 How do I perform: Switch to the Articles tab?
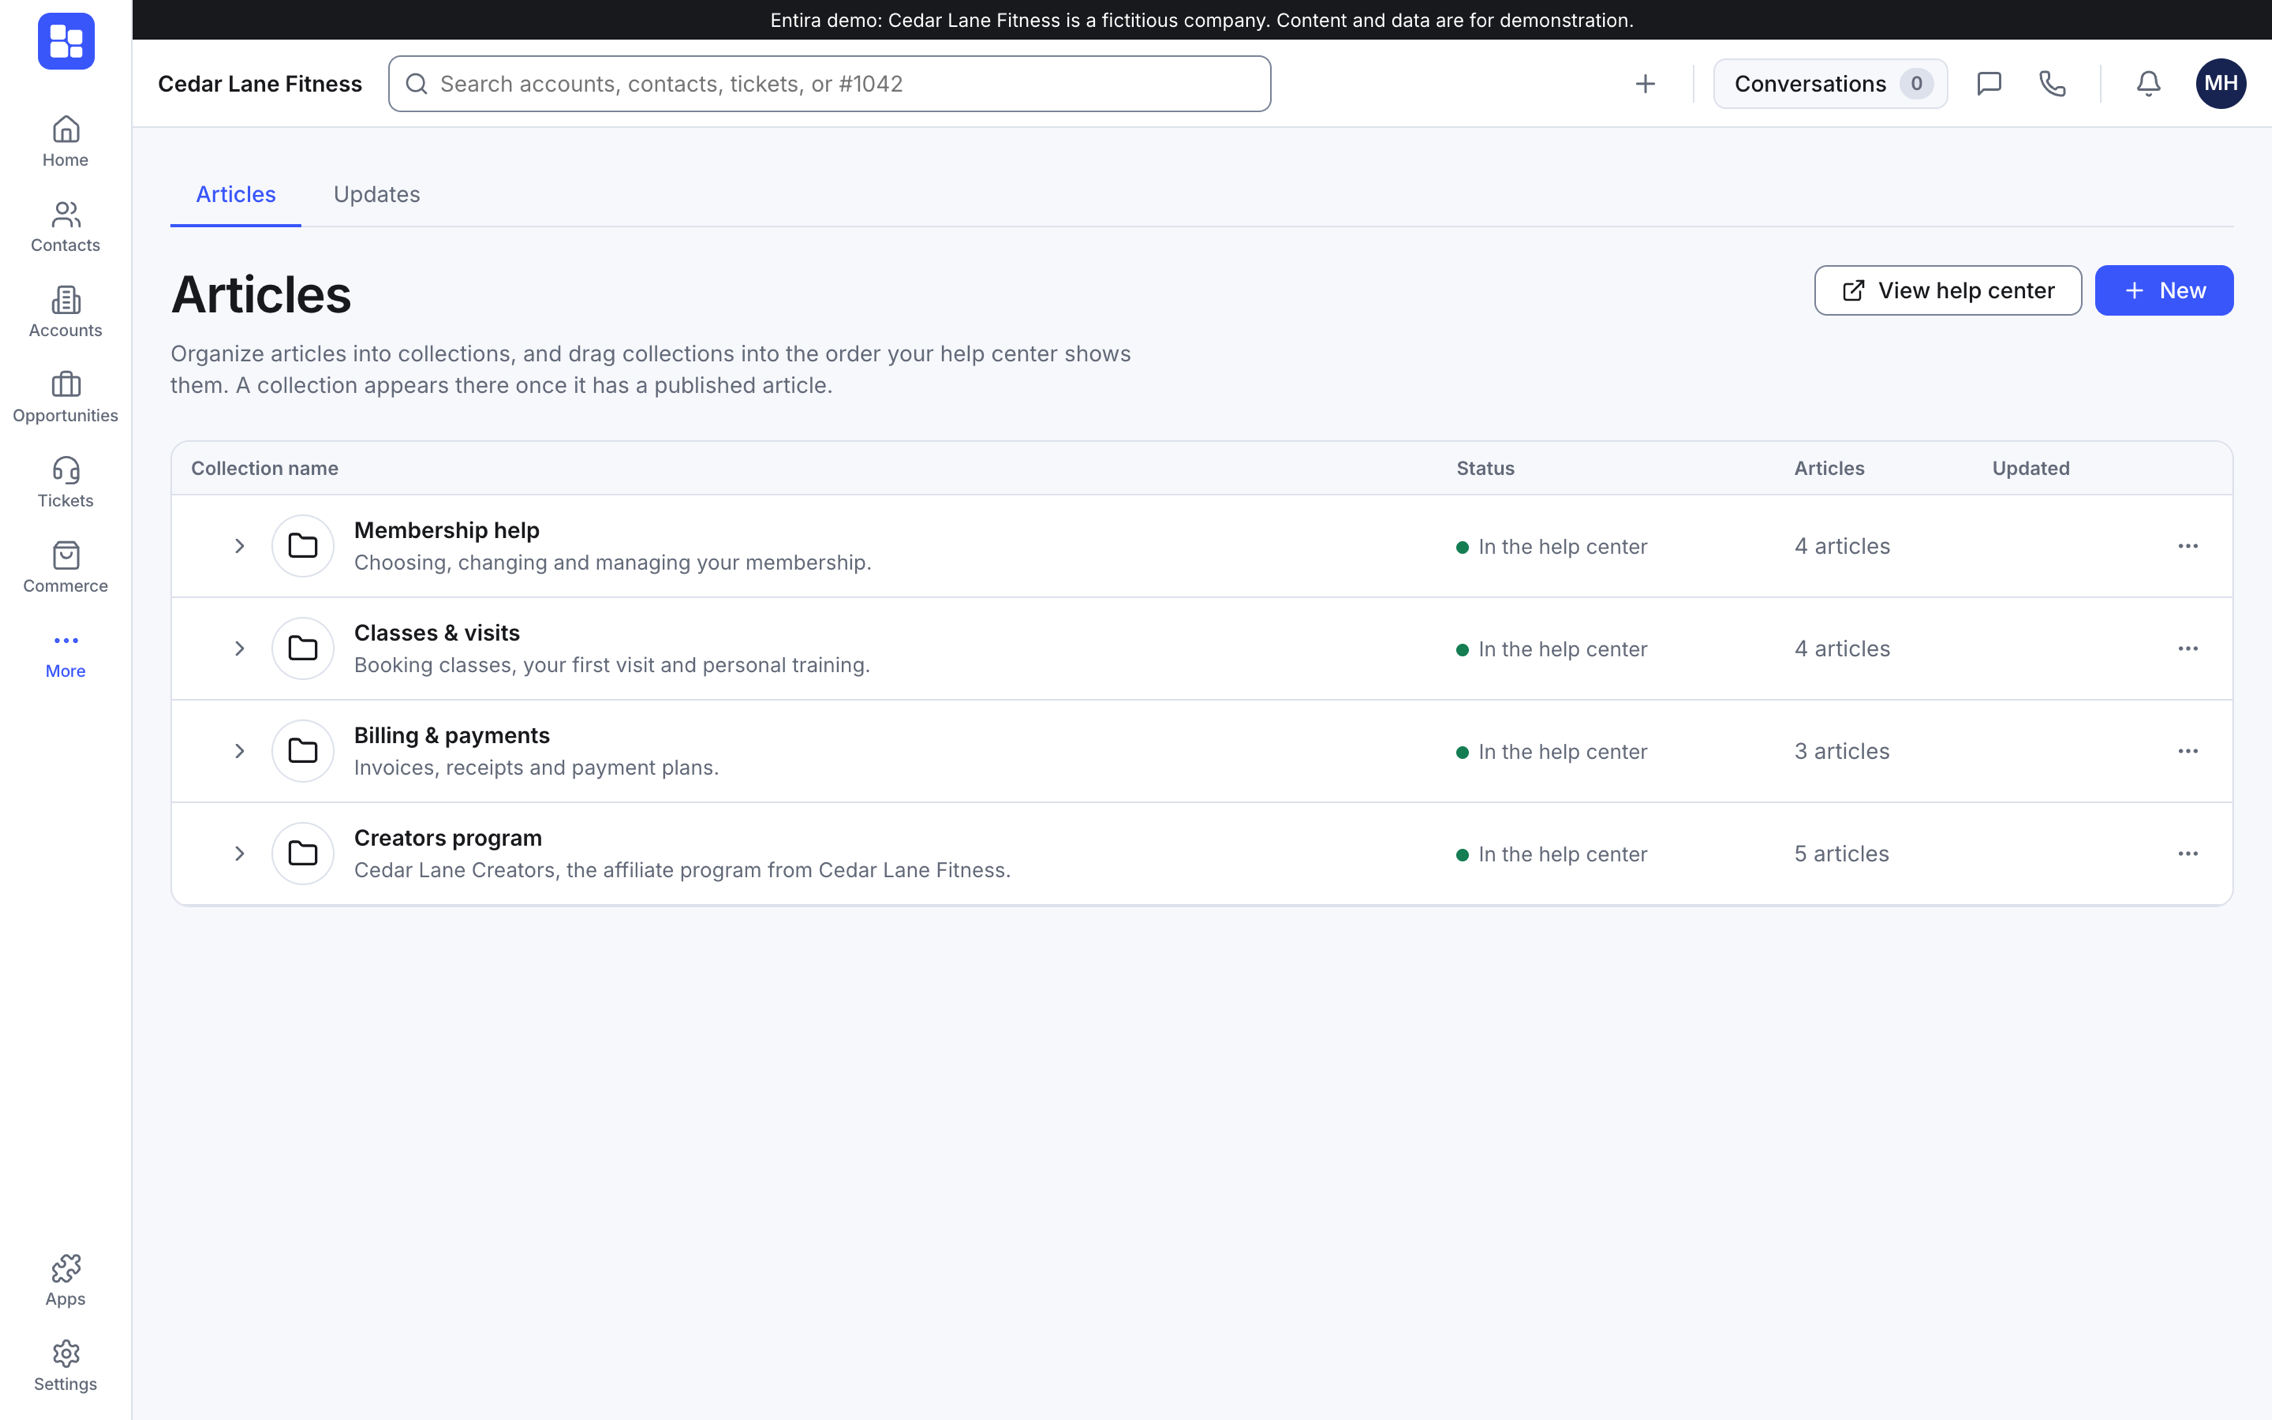tap(235, 194)
